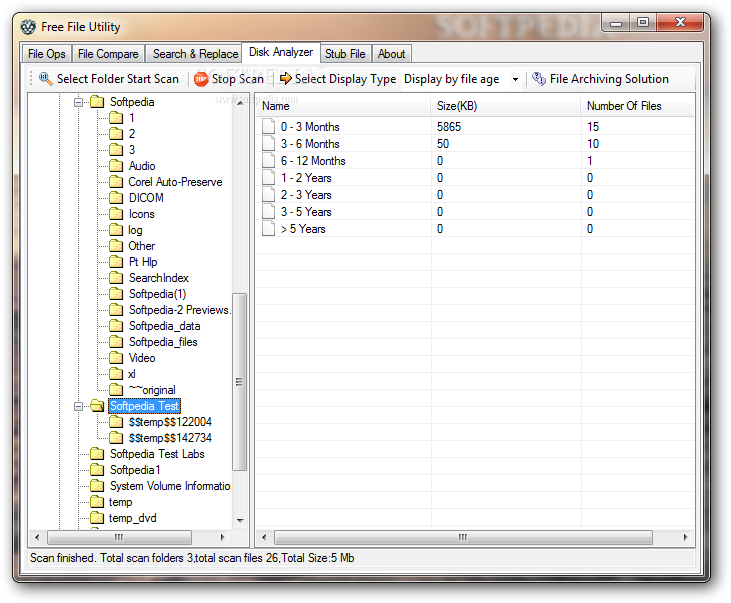The image size is (731, 603).
Task: Click the Video folder icon
Action: tap(116, 358)
